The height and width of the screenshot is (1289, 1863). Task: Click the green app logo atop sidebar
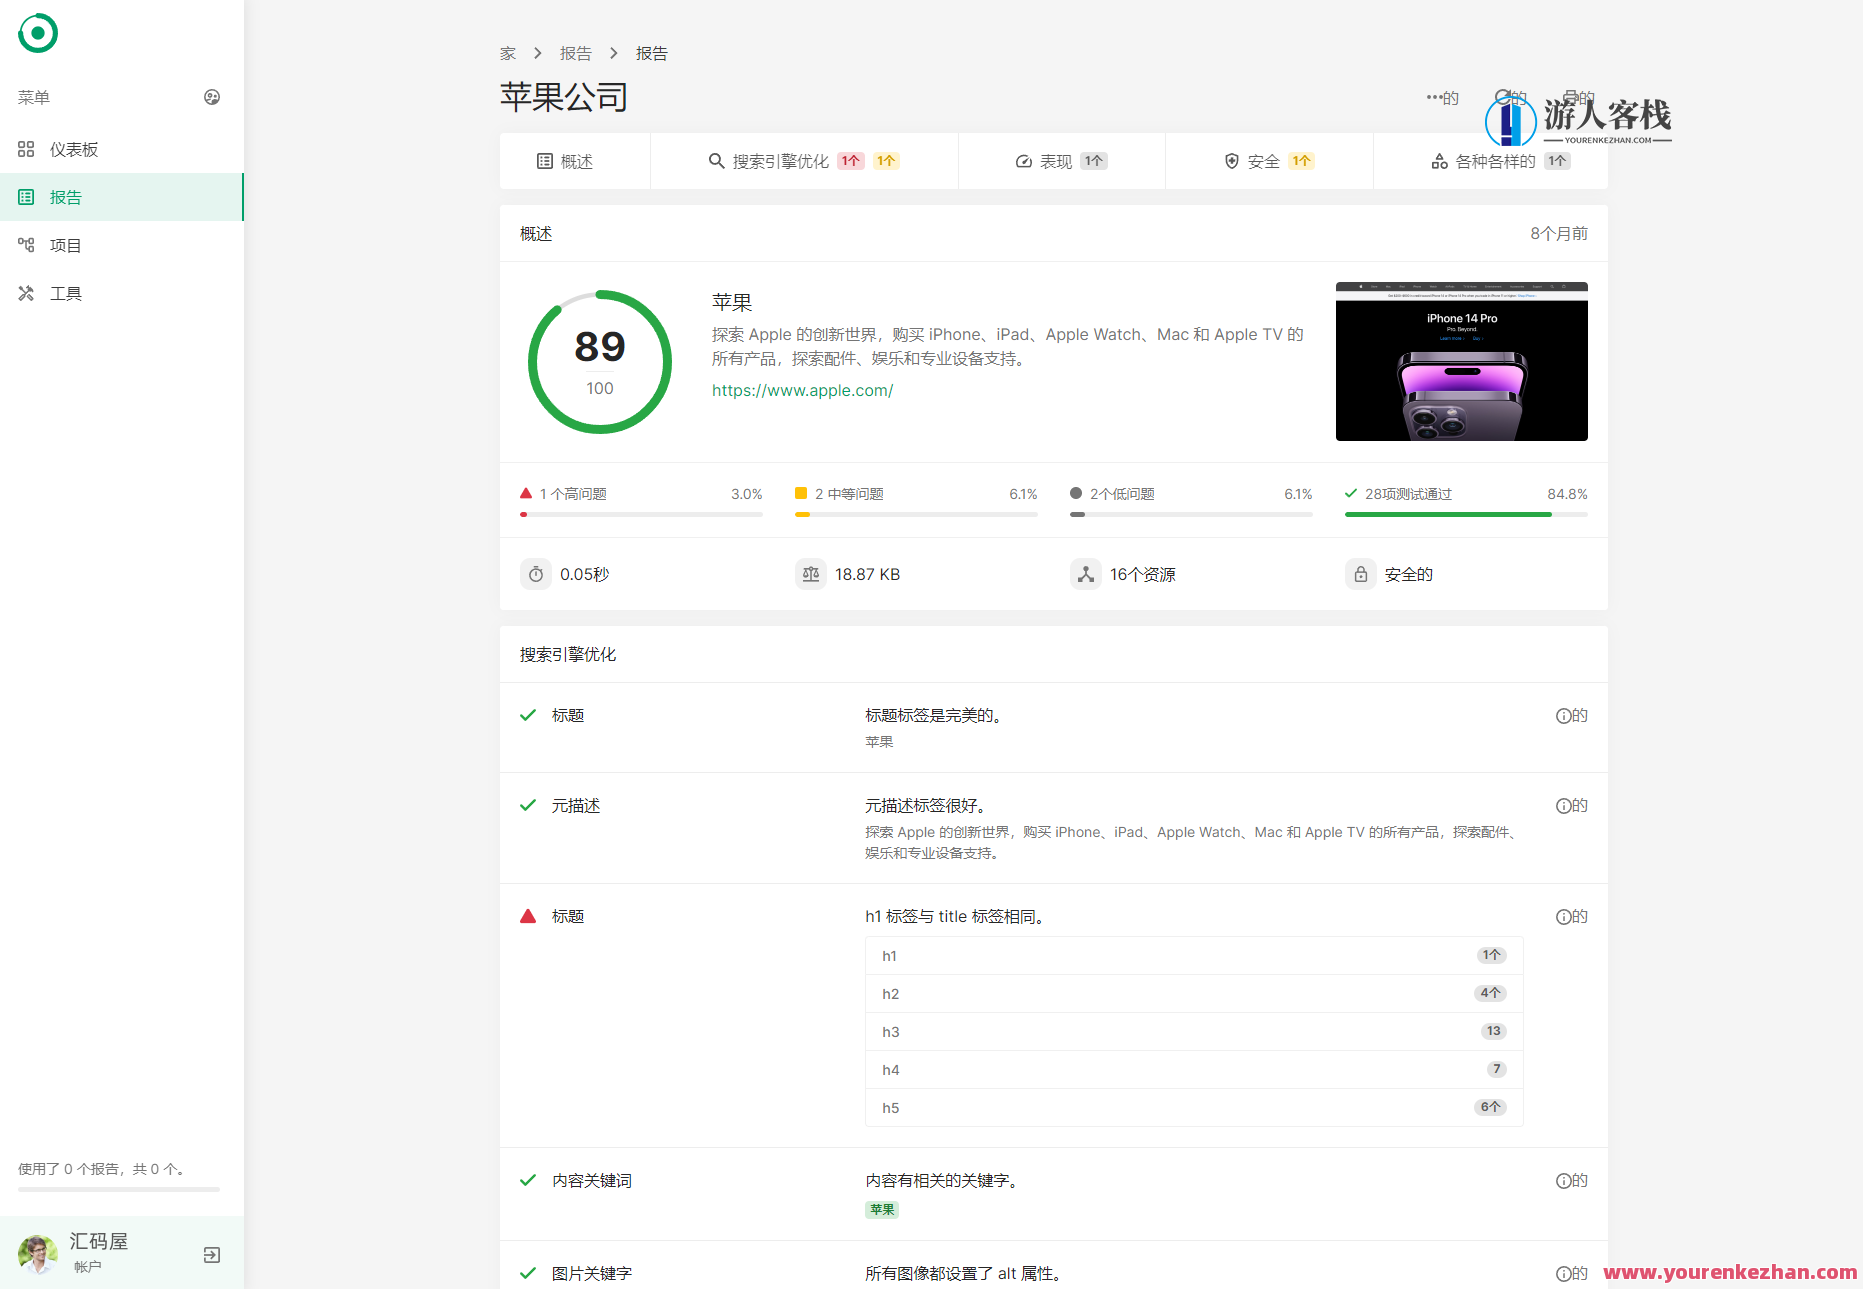pos(37,33)
